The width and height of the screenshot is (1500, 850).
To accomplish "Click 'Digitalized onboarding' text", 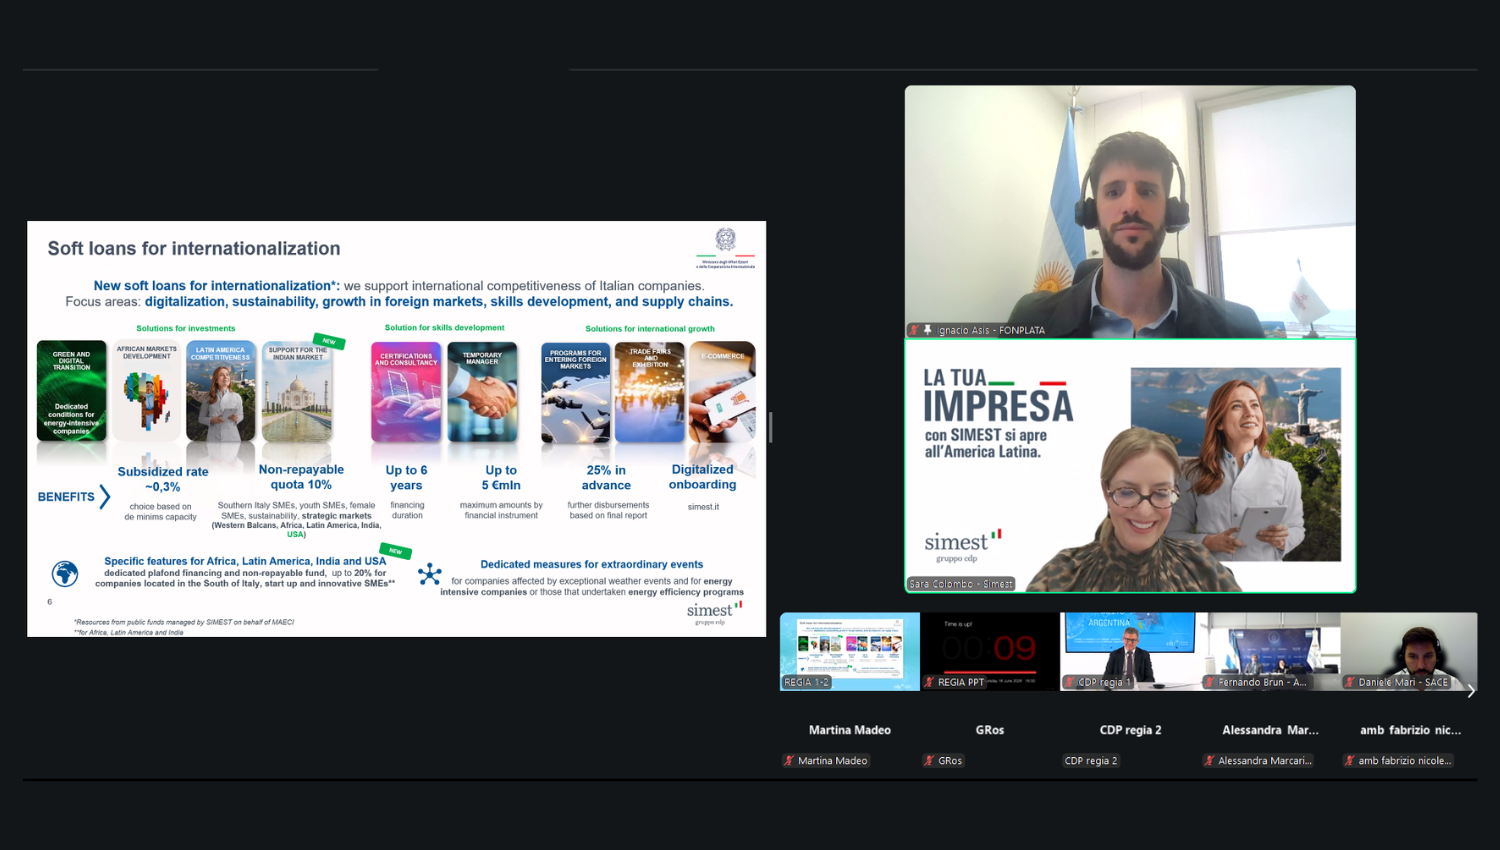I will coord(703,477).
